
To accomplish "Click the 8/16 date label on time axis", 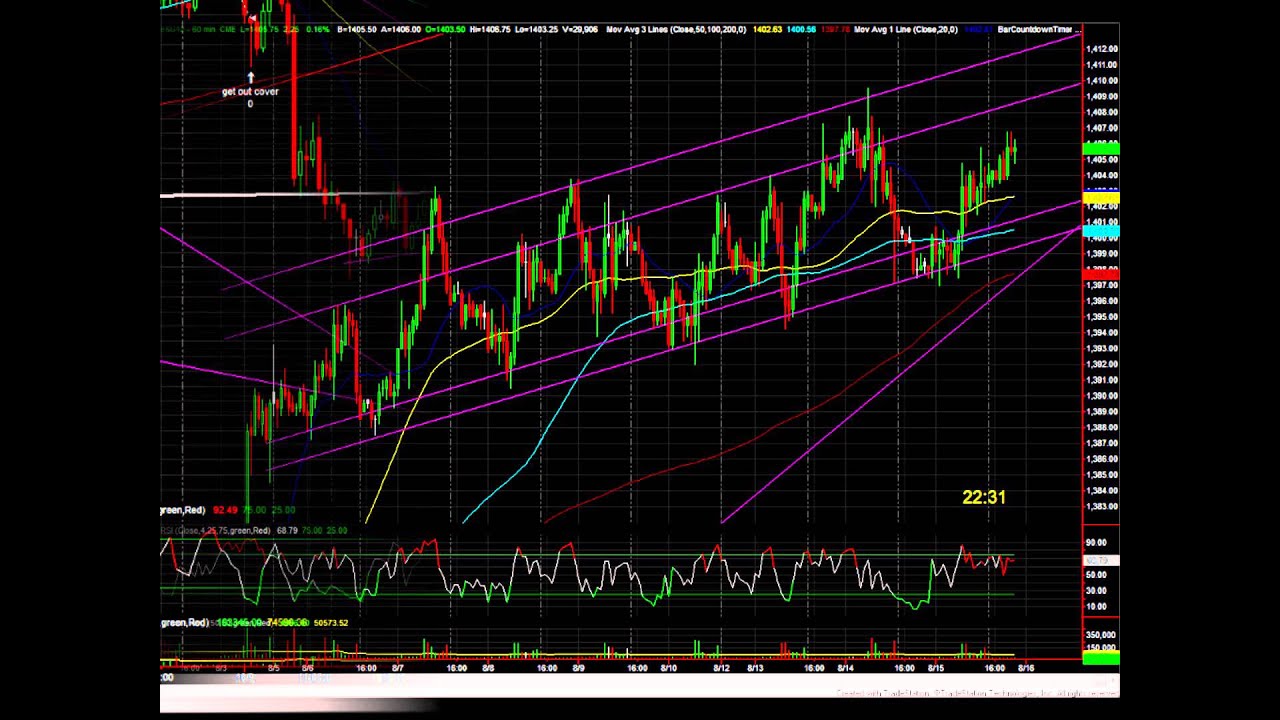I will pyautogui.click(x=1025, y=668).
